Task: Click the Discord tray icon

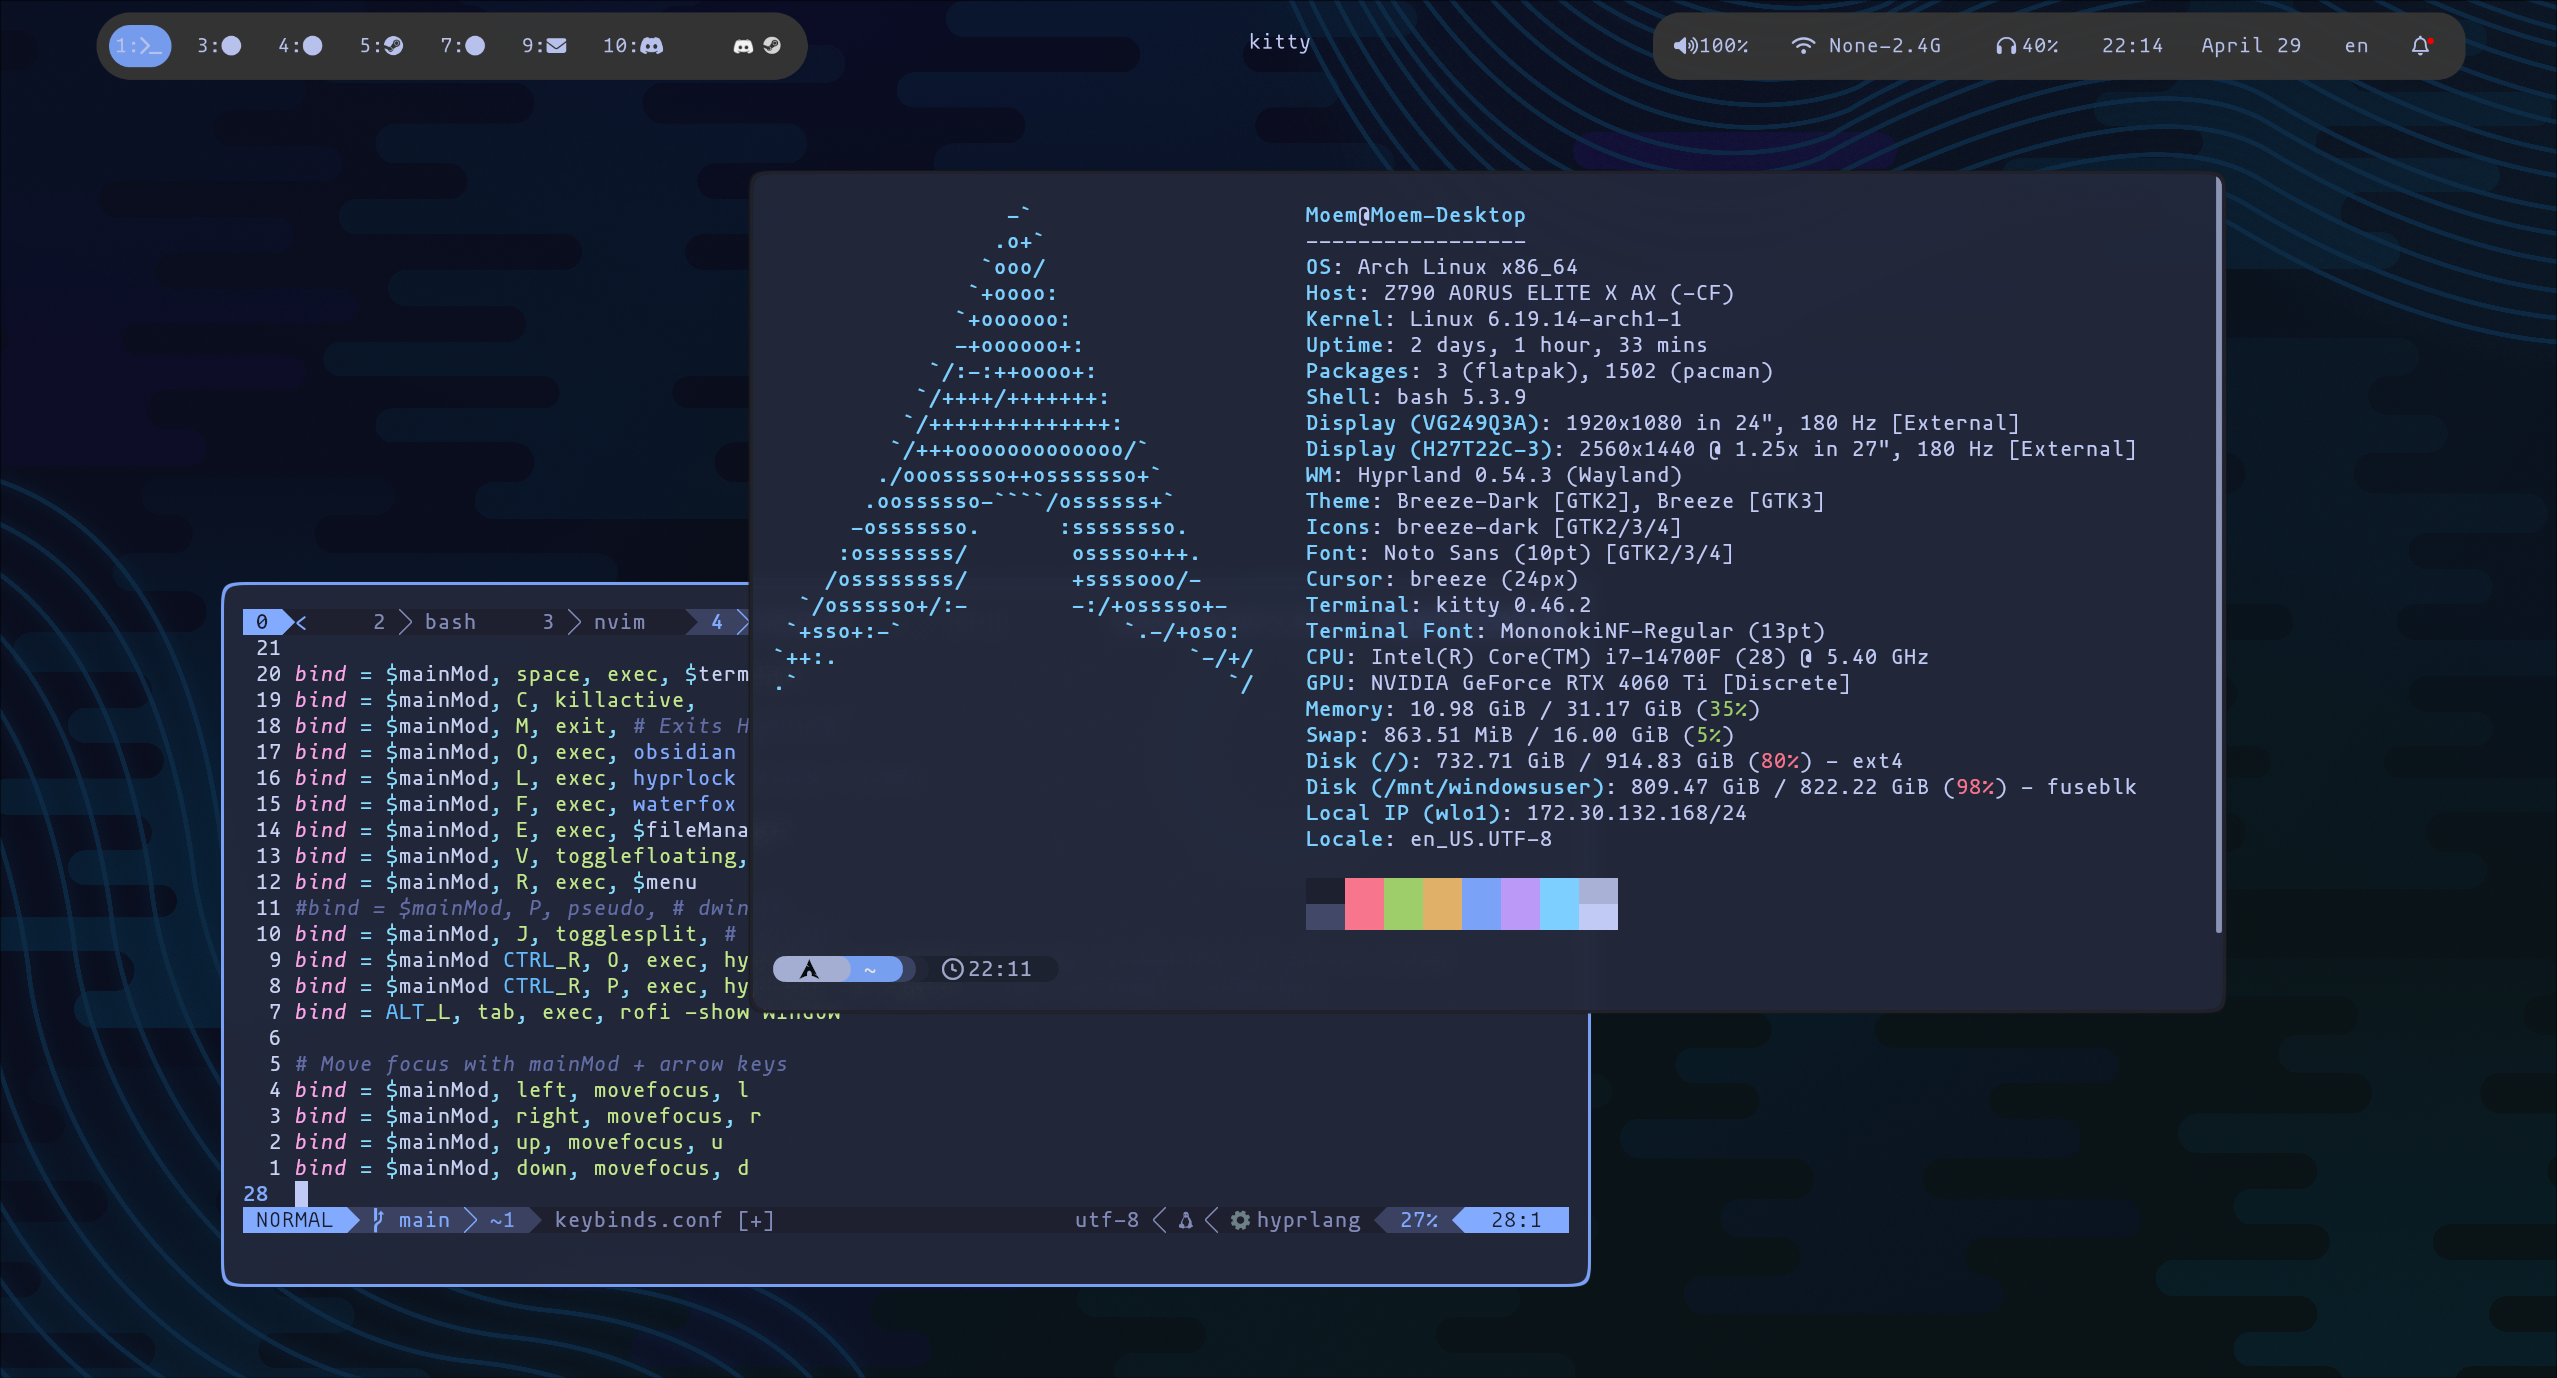Action: click(x=743, y=46)
